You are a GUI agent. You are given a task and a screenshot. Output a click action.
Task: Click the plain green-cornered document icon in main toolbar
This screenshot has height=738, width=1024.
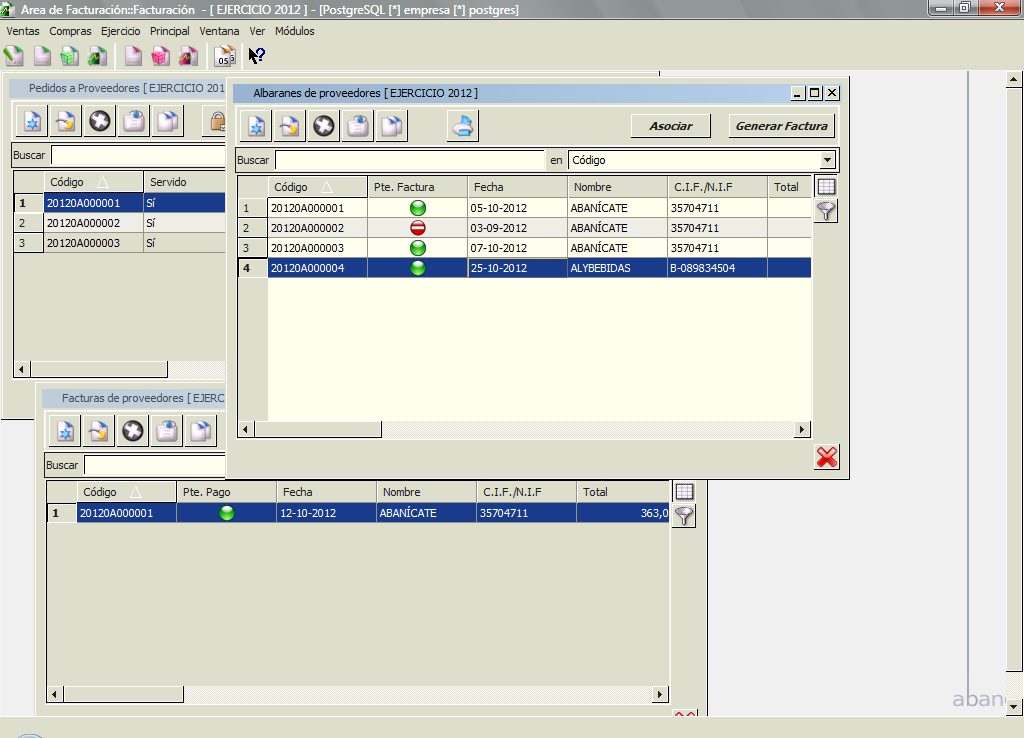(42, 56)
